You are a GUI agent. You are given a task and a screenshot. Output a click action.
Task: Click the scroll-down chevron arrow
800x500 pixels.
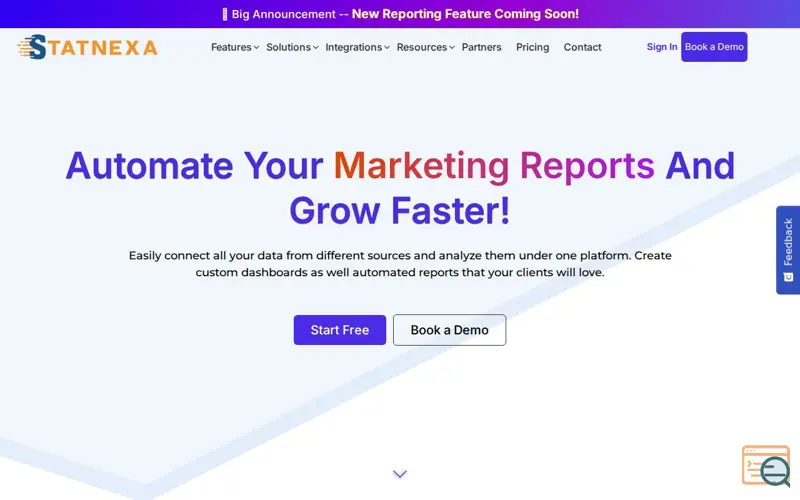coord(400,474)
